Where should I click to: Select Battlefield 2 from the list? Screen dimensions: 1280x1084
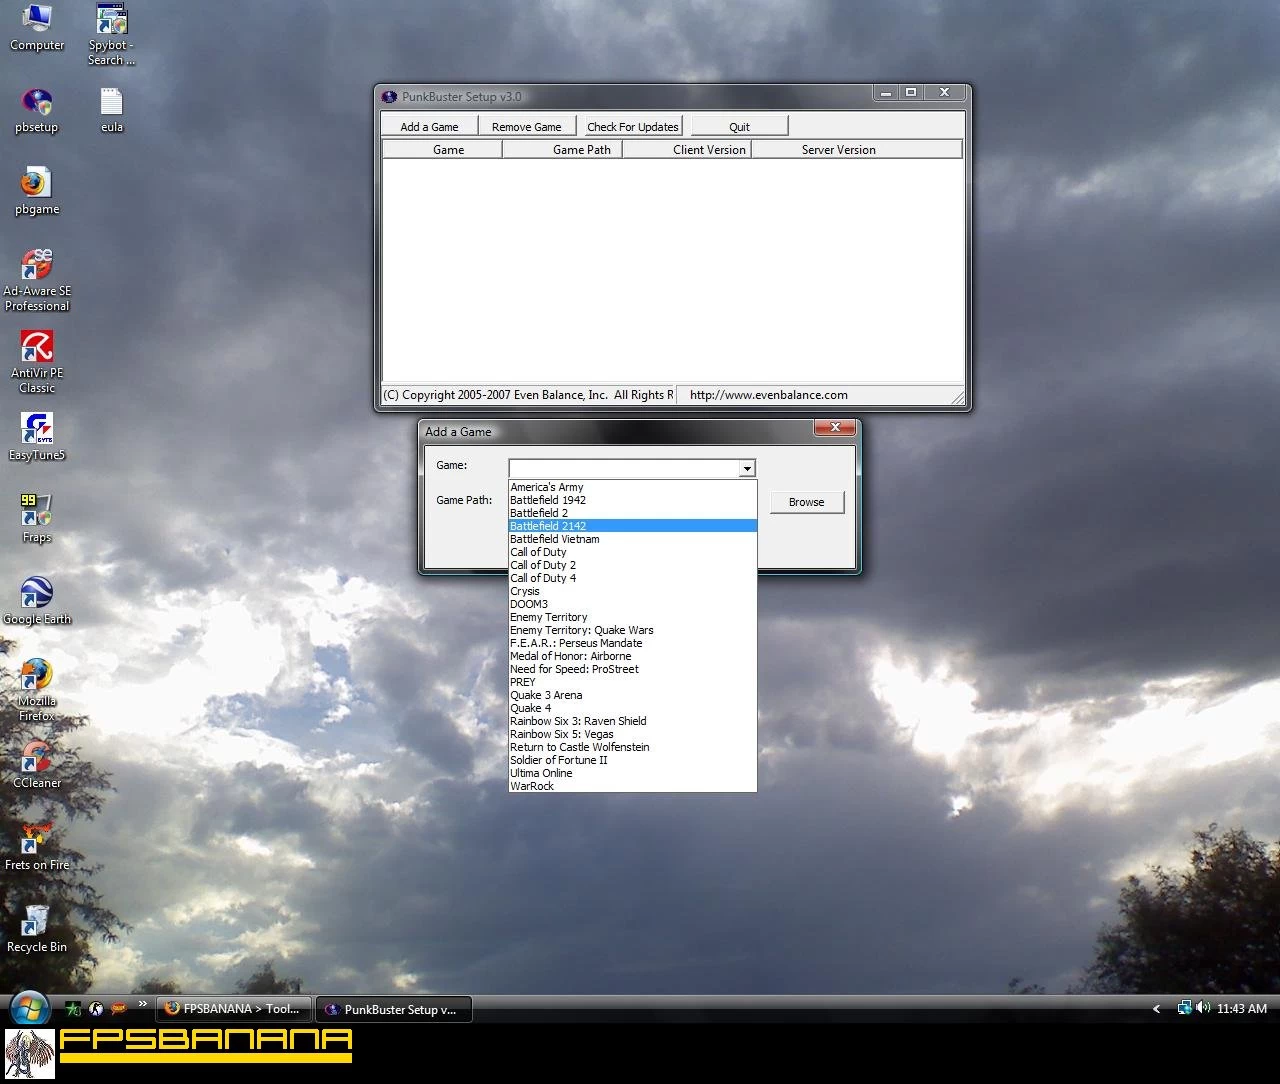click(632, 513)
